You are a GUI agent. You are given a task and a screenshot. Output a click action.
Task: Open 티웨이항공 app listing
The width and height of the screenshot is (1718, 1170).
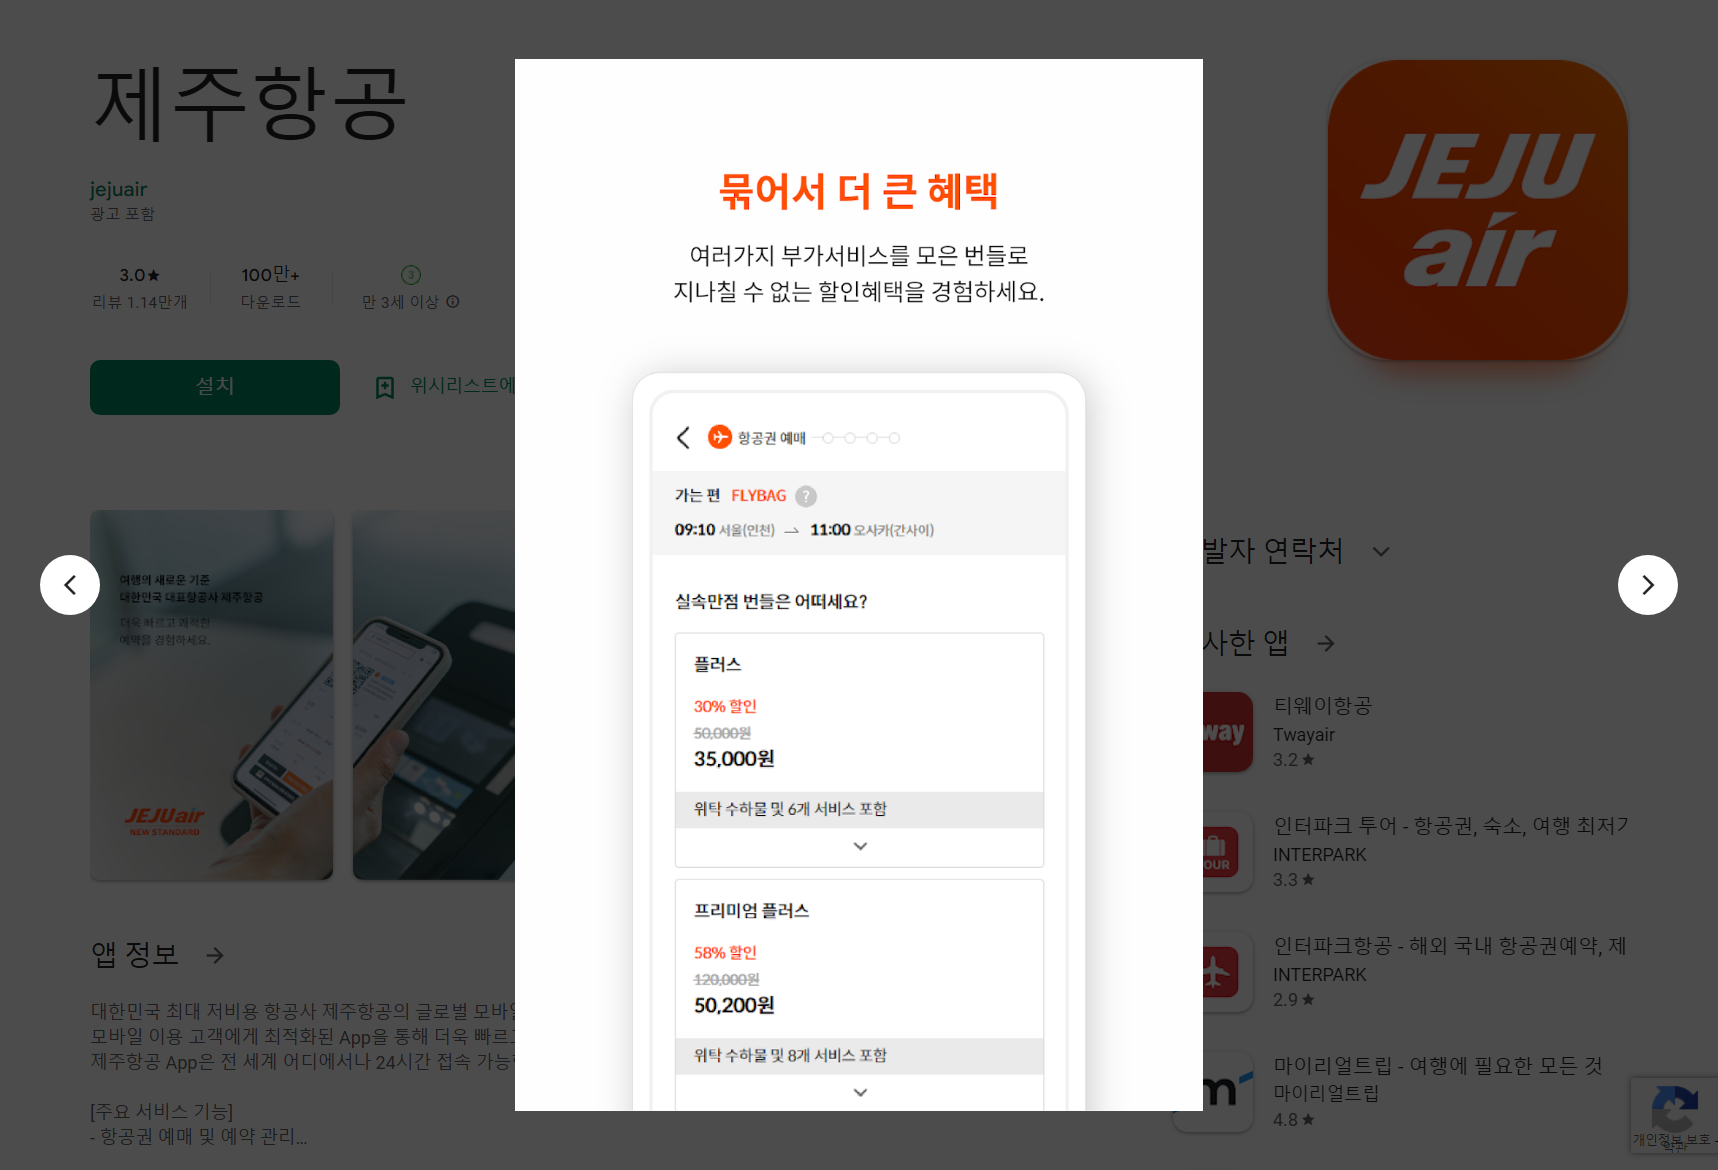click(1322, 706)
